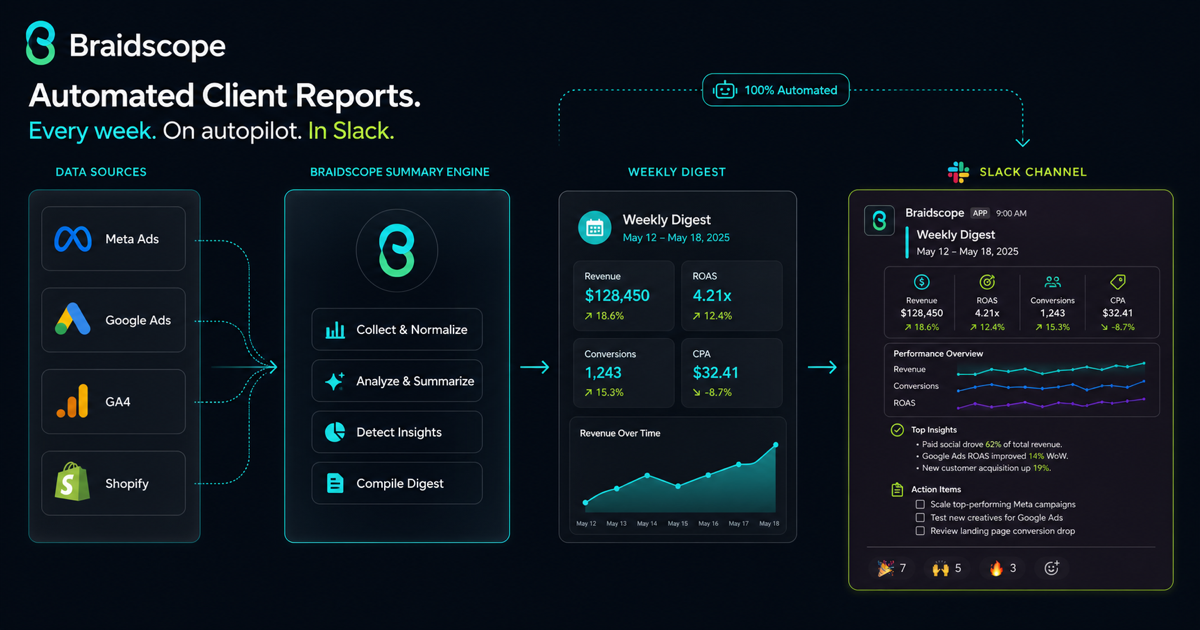Click the Braidscope logo icon in the header
The height and width of the screenshot is (630, 1200).
coord(40,45)
